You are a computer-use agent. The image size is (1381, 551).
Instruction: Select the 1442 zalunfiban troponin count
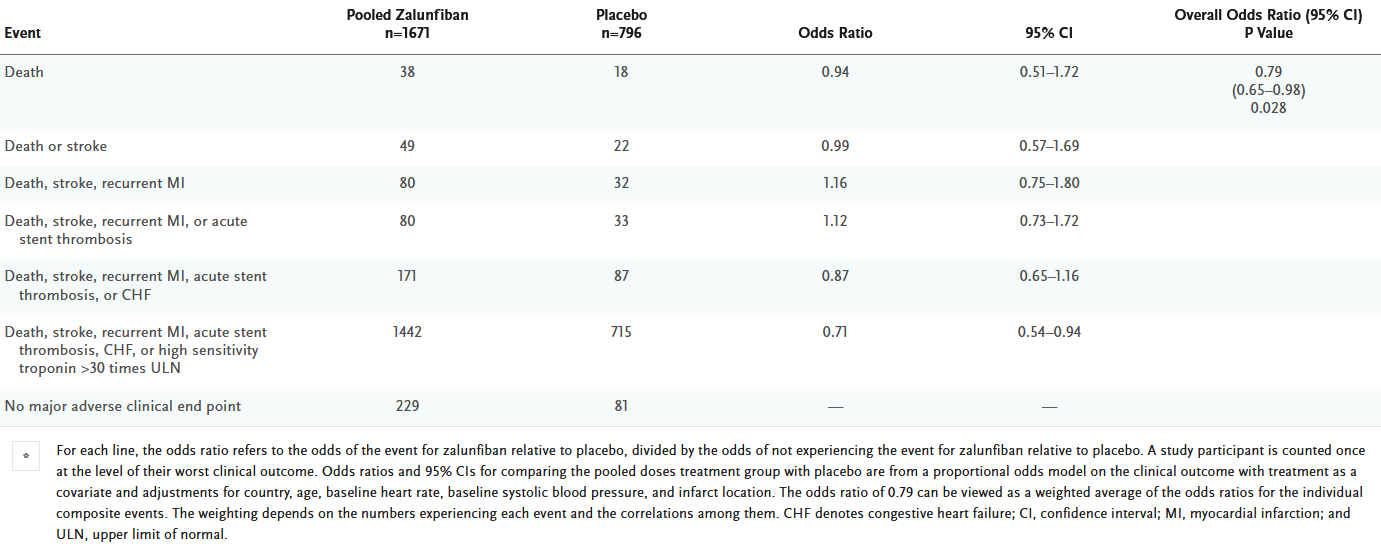tap(405, 332)
